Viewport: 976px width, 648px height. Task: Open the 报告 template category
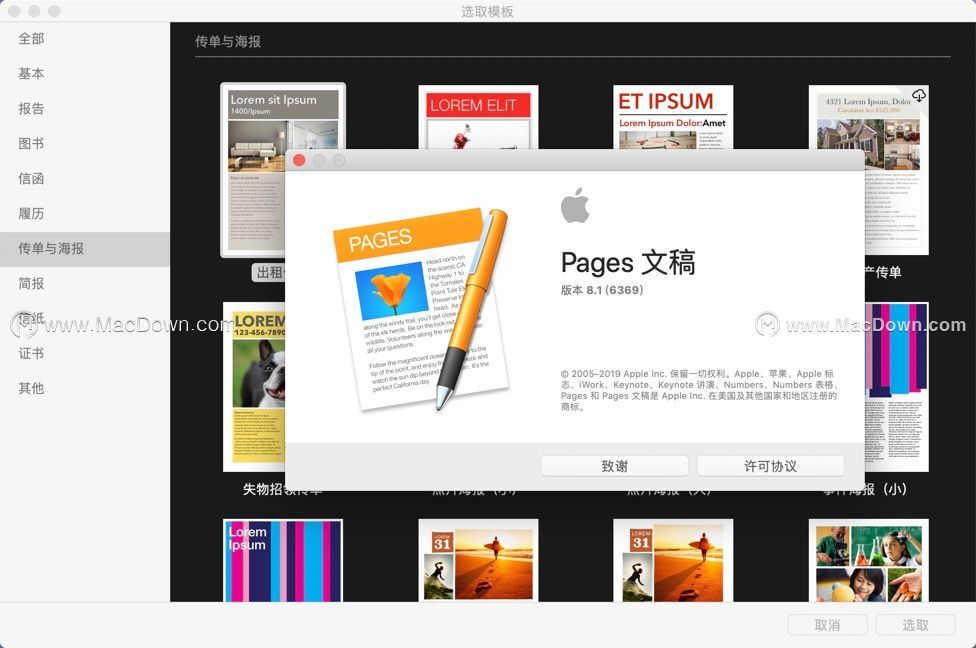(x=31, y=108)
